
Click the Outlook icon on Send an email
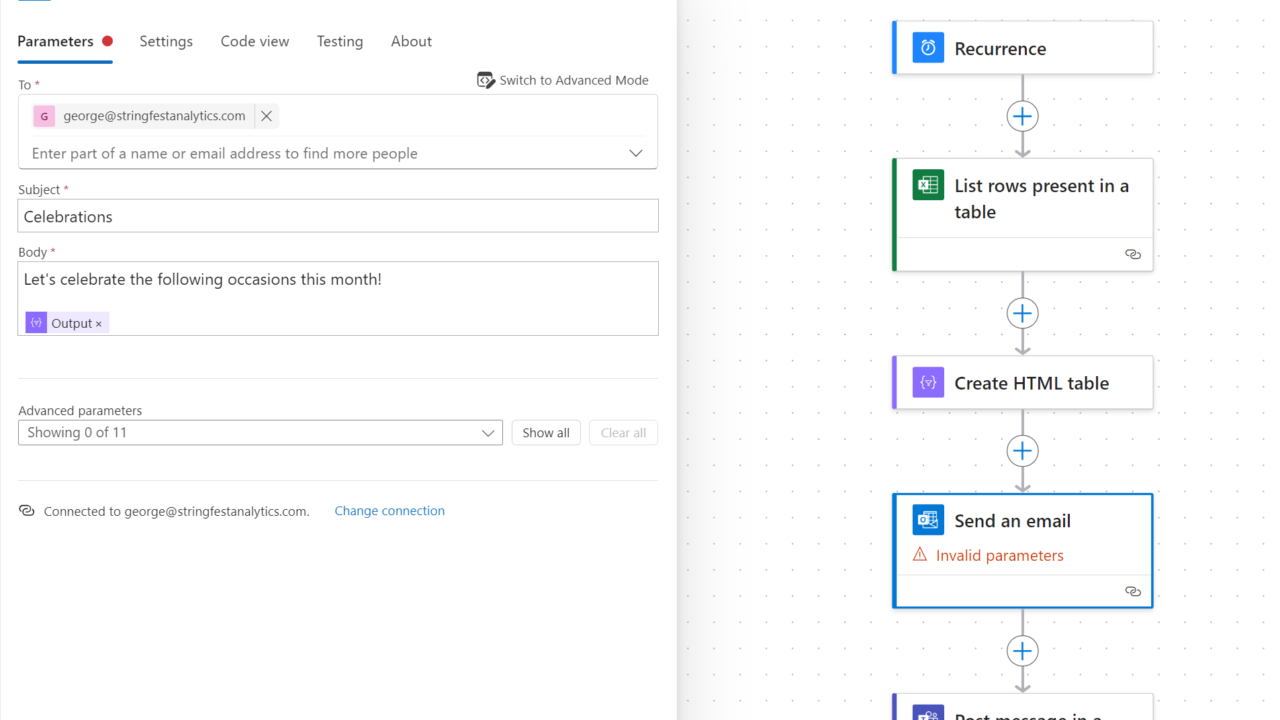pos(928,520)
